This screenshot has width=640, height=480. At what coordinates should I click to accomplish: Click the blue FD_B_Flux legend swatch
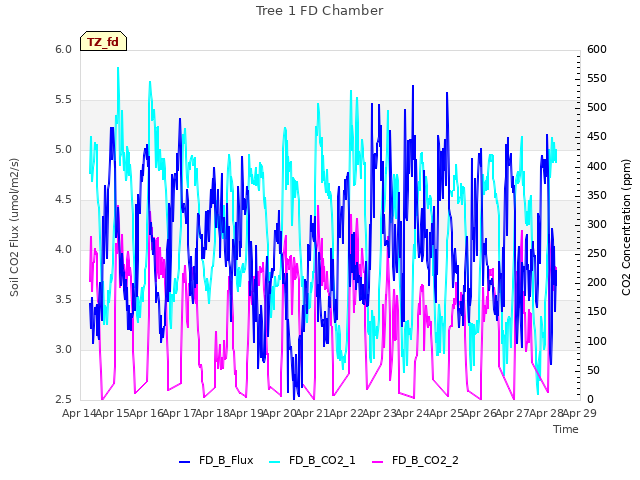pos(184,462)
